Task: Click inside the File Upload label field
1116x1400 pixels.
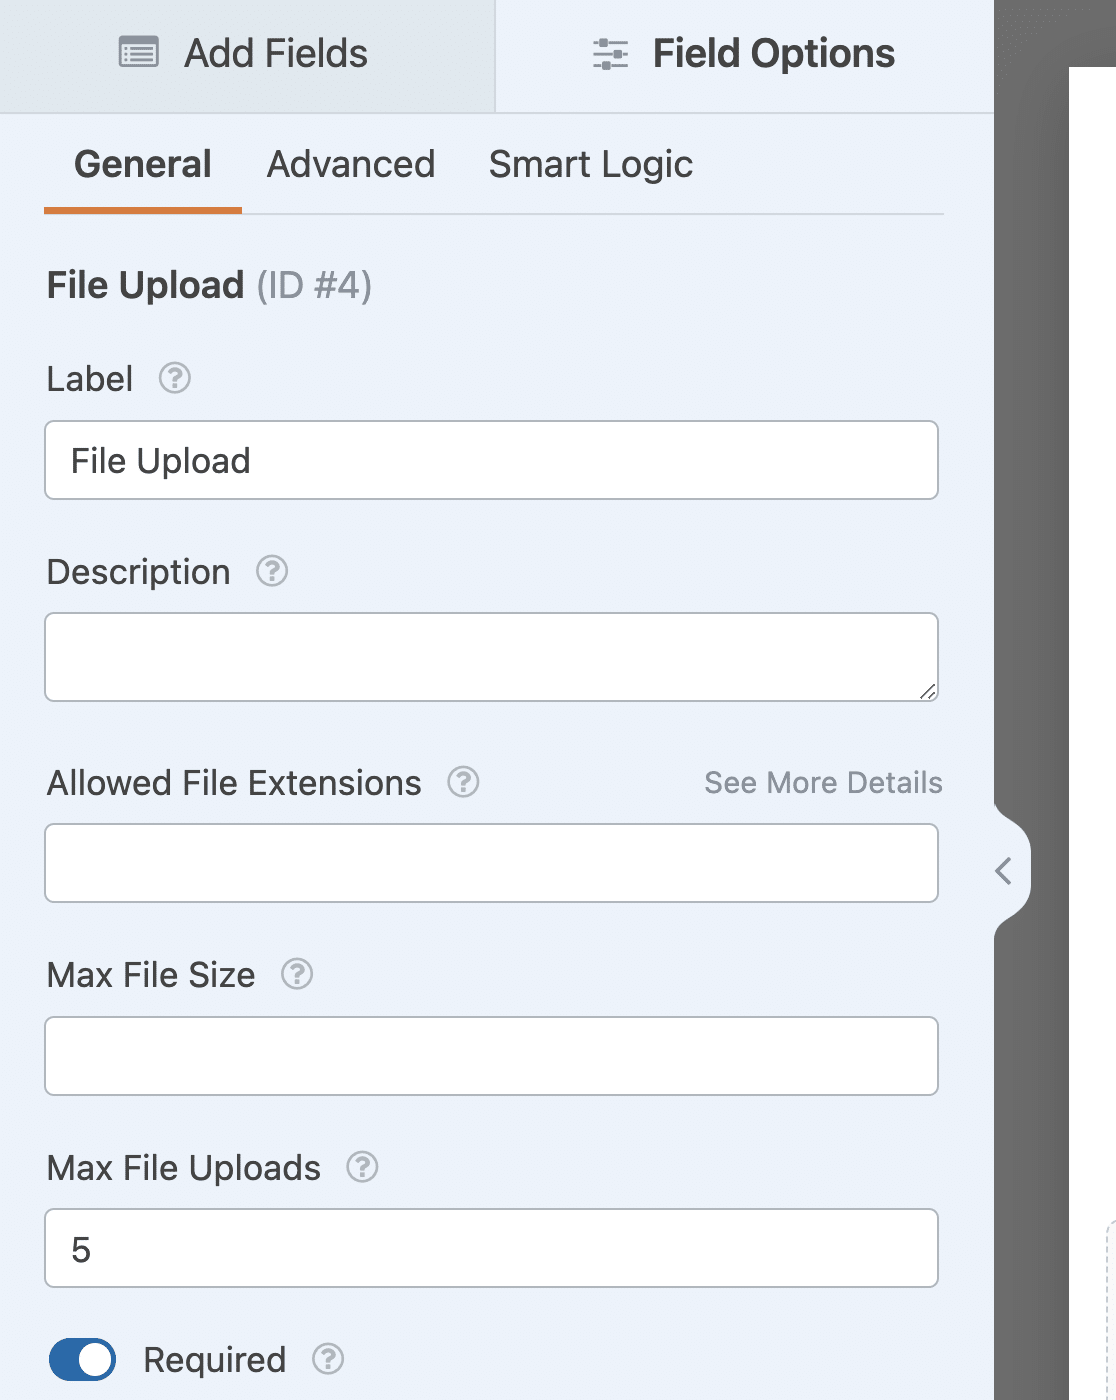Action: (491, 460)
